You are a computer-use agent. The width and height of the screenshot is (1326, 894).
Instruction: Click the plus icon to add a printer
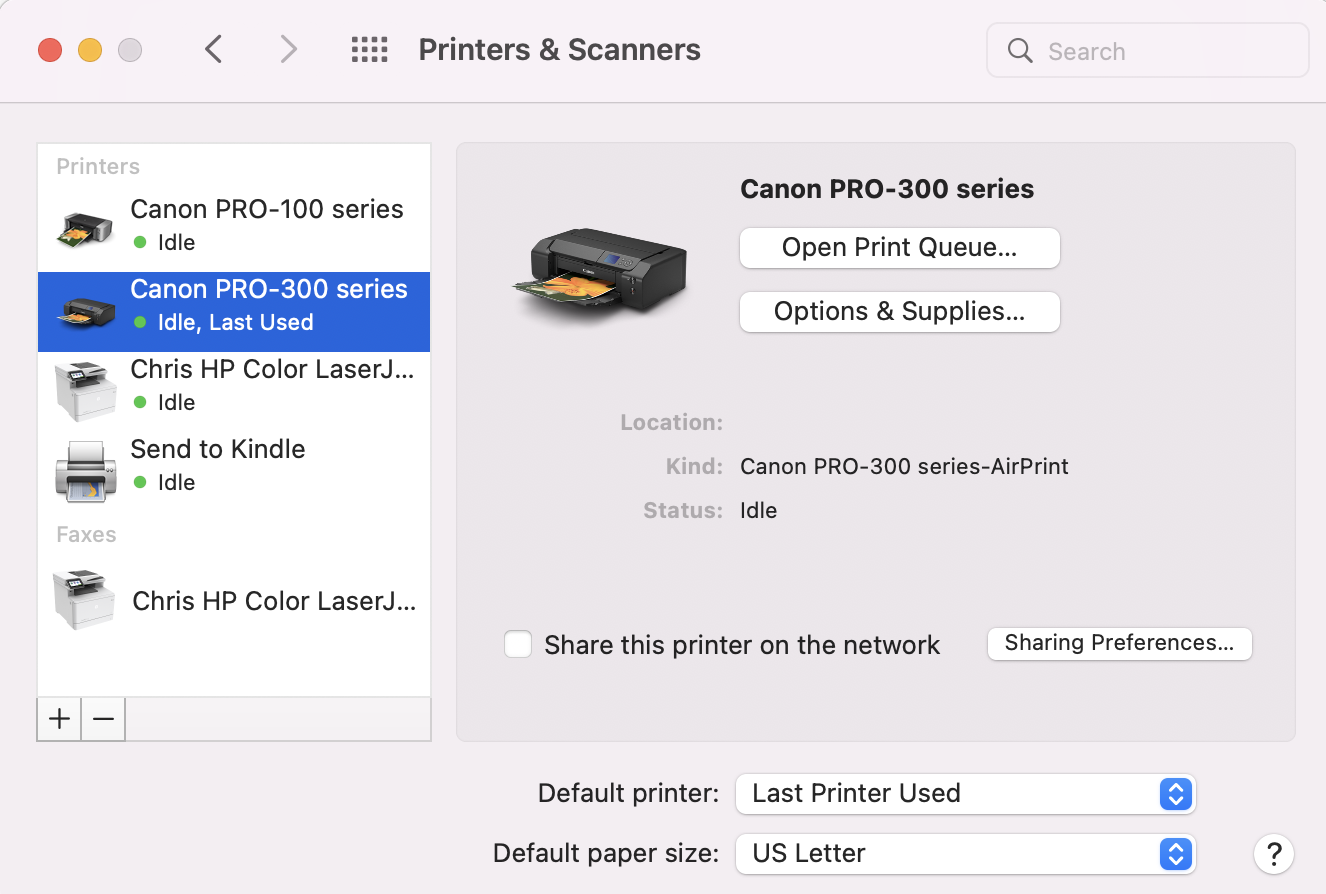pos(60,719)
